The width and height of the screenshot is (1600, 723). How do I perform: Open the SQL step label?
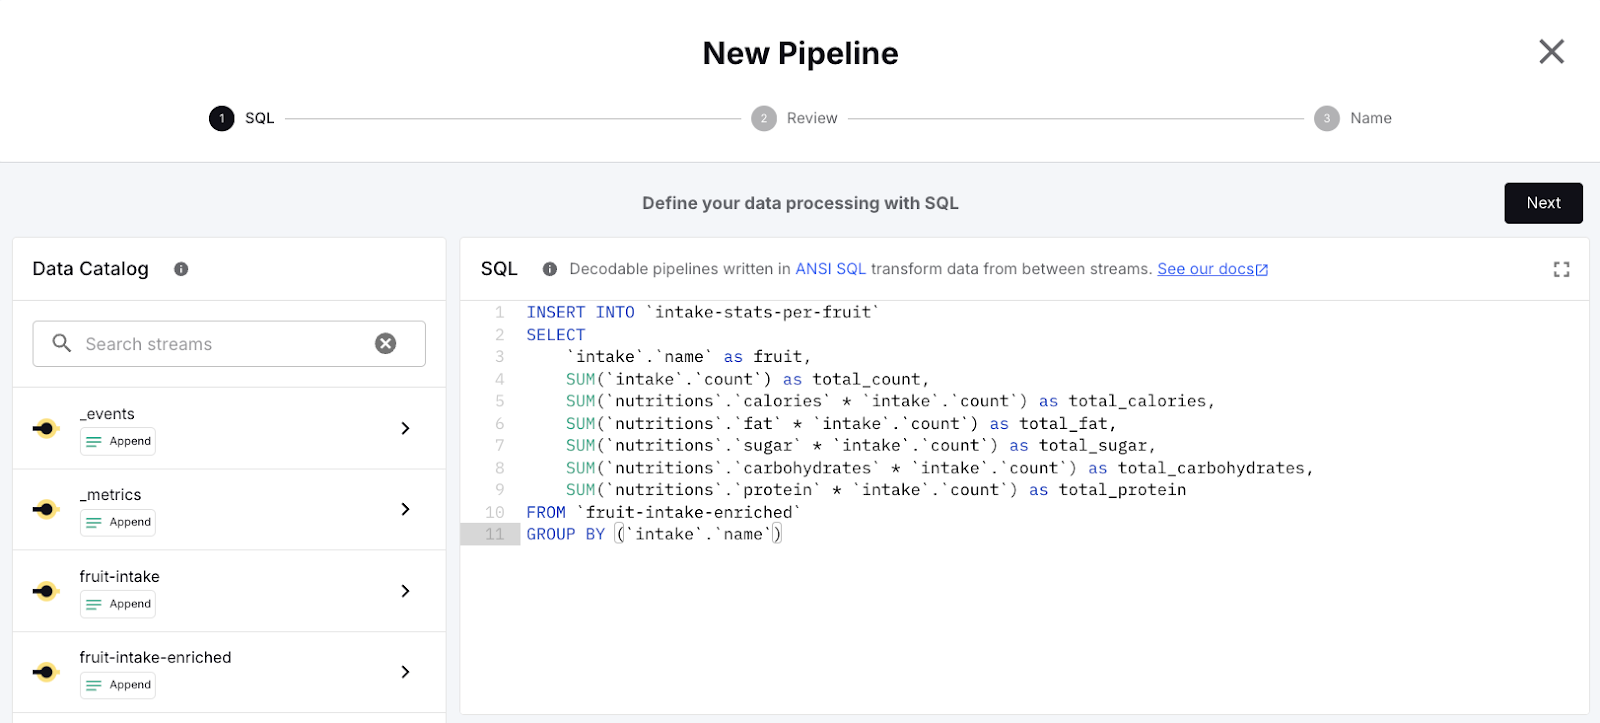pos(259,118)
